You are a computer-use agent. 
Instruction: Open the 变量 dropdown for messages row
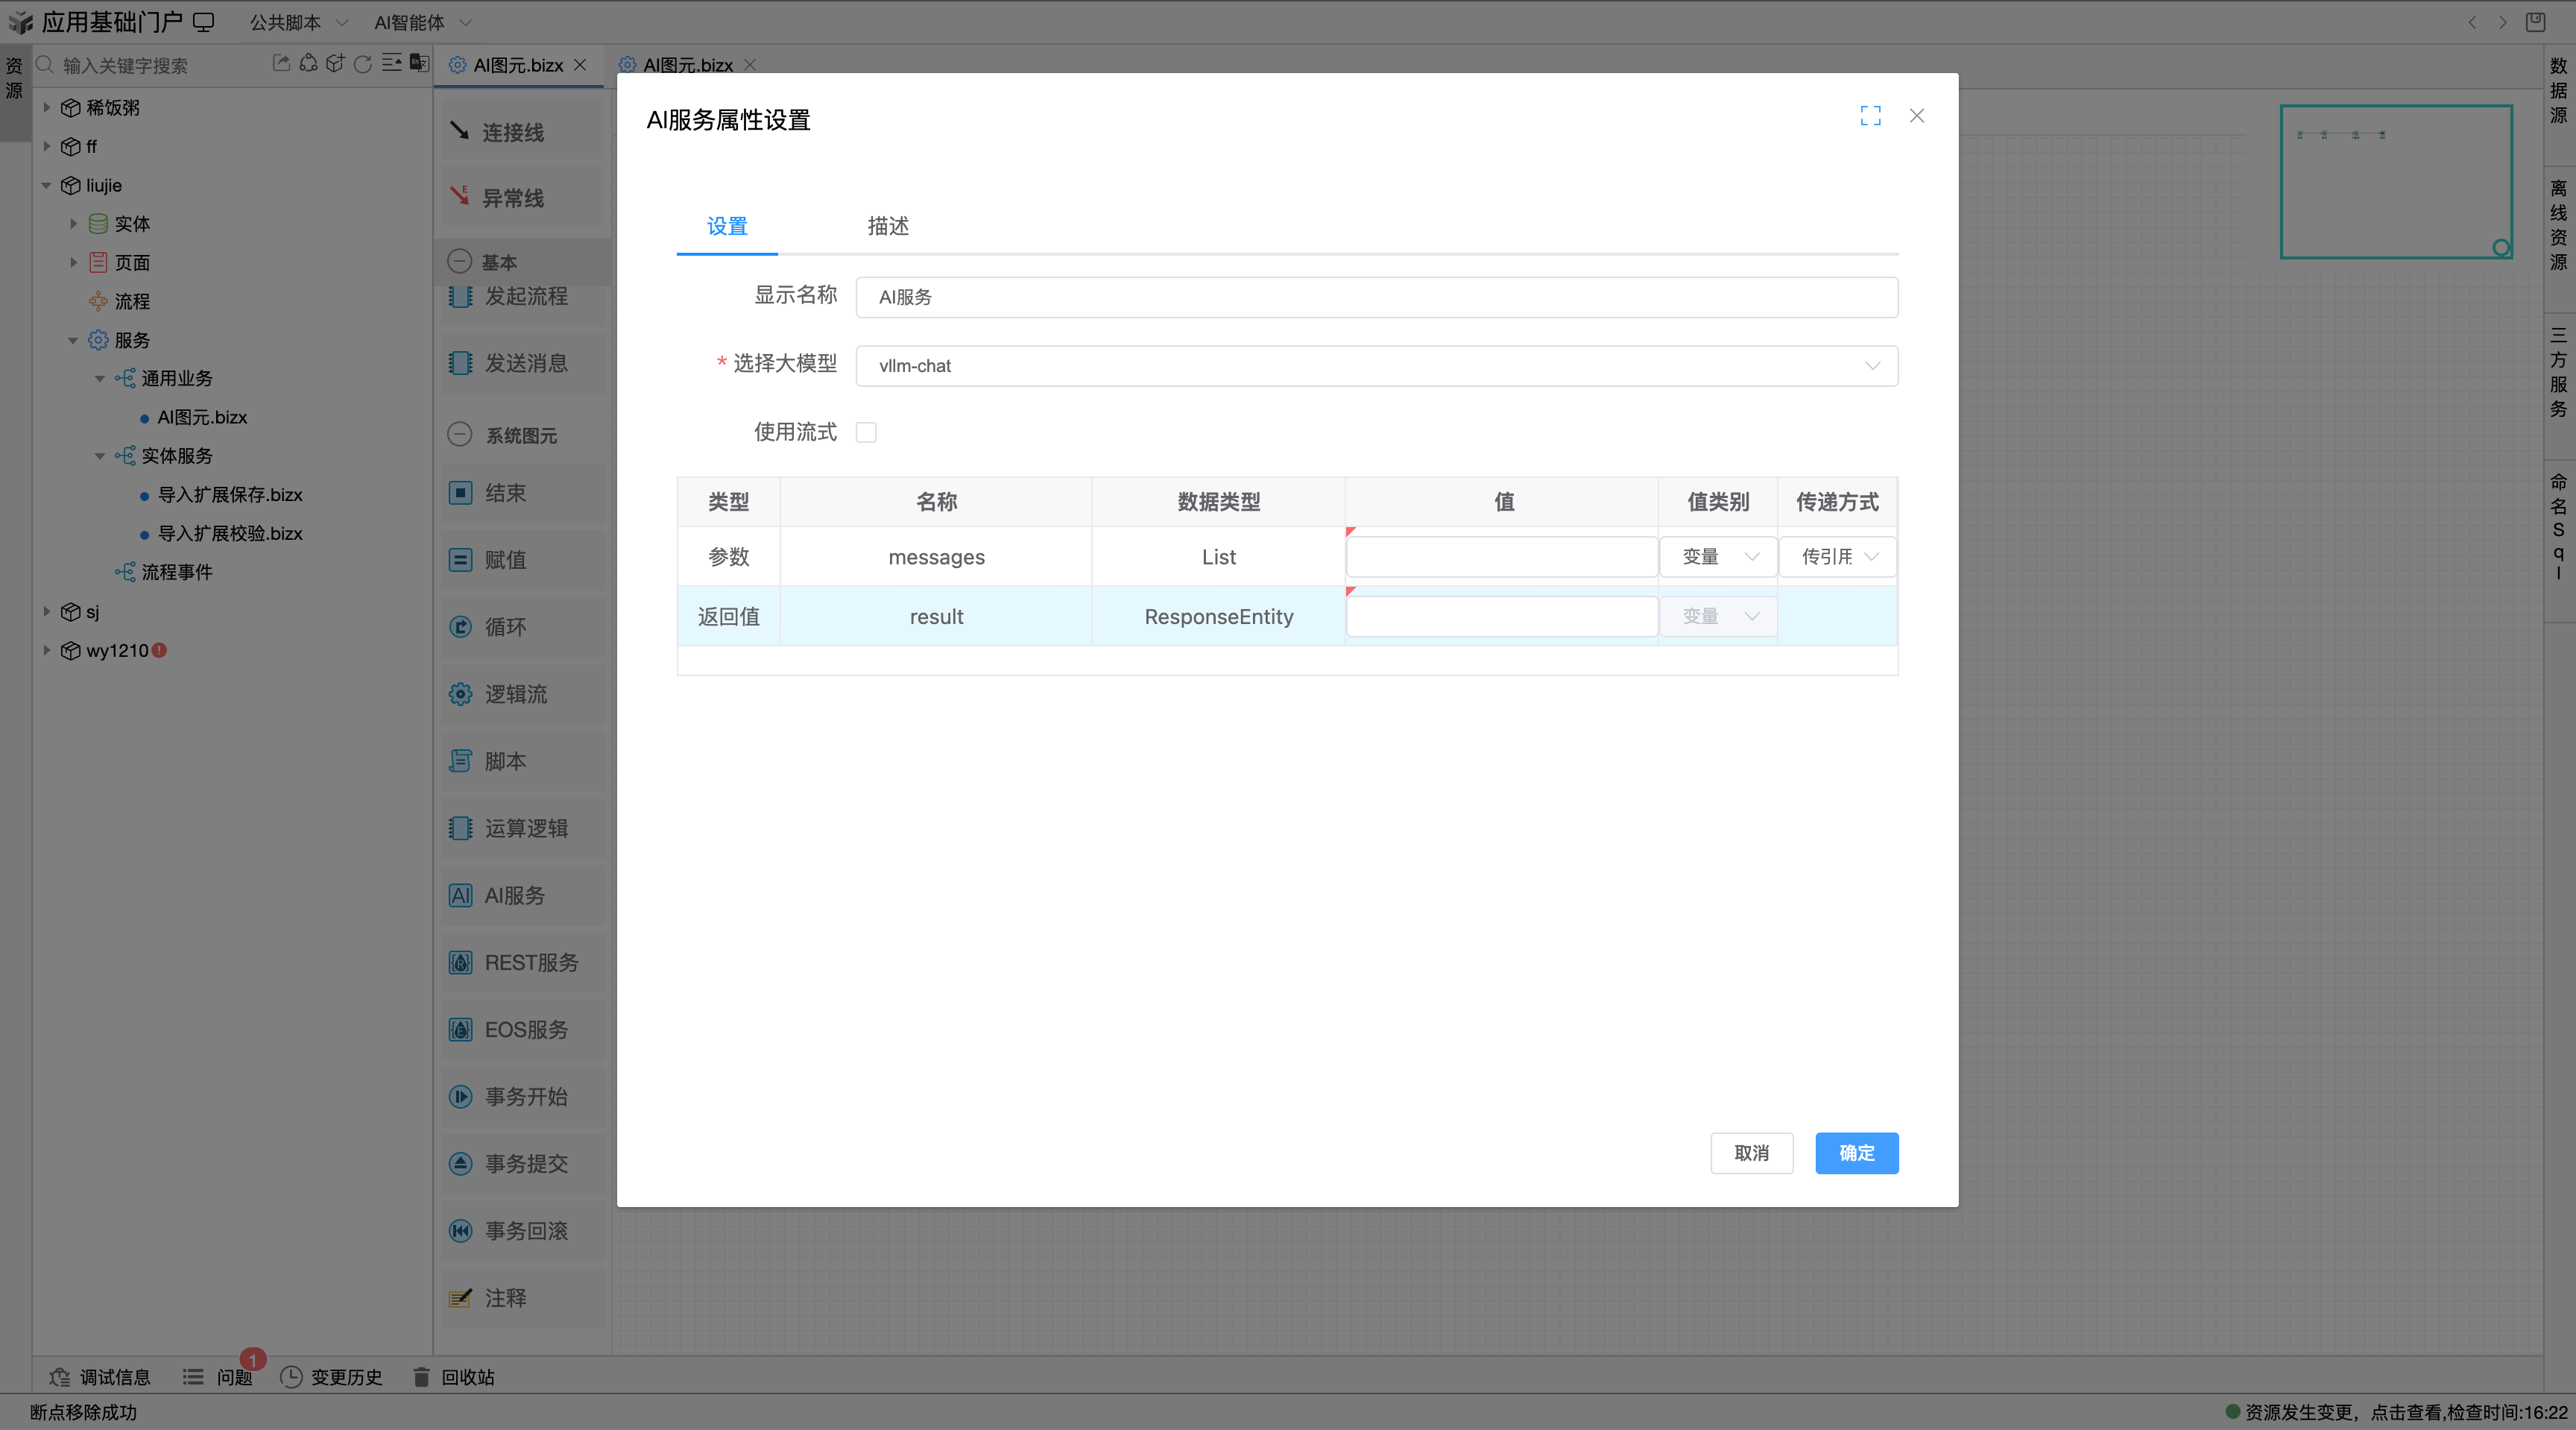pyautogui.click(x=1717, y=557)
